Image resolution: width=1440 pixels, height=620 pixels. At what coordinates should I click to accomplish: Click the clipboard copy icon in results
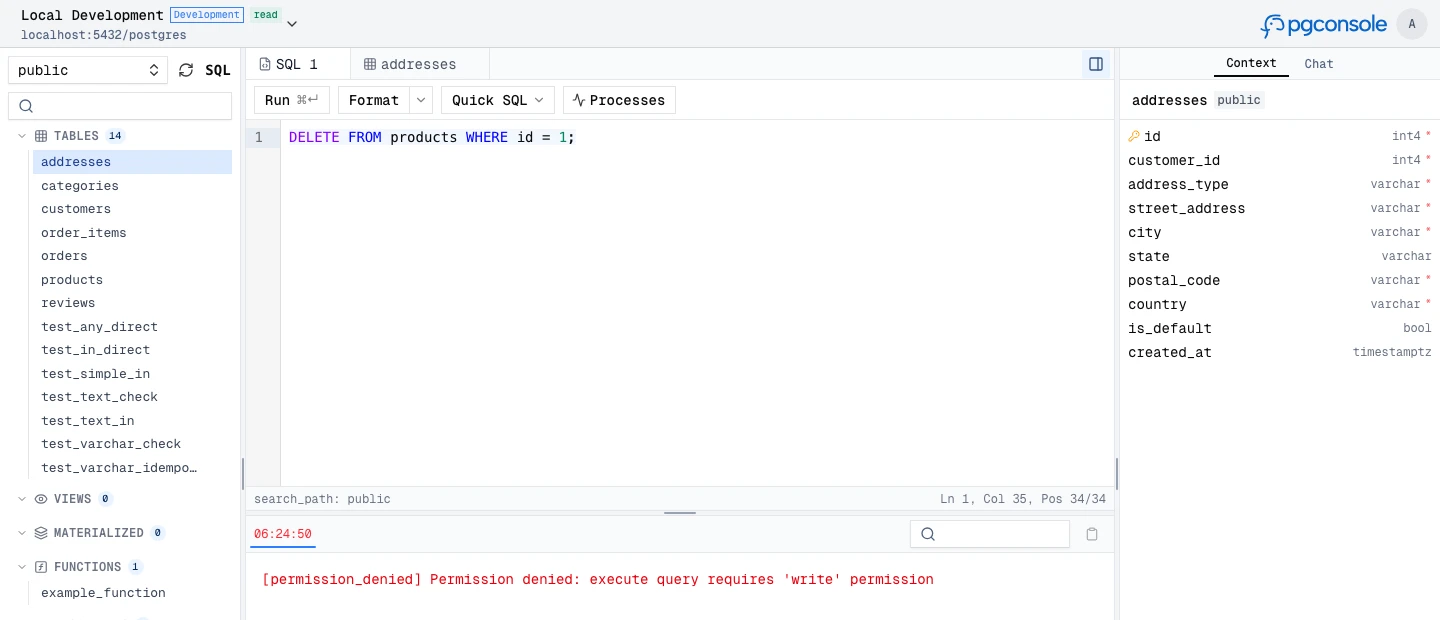[1092, 534]
